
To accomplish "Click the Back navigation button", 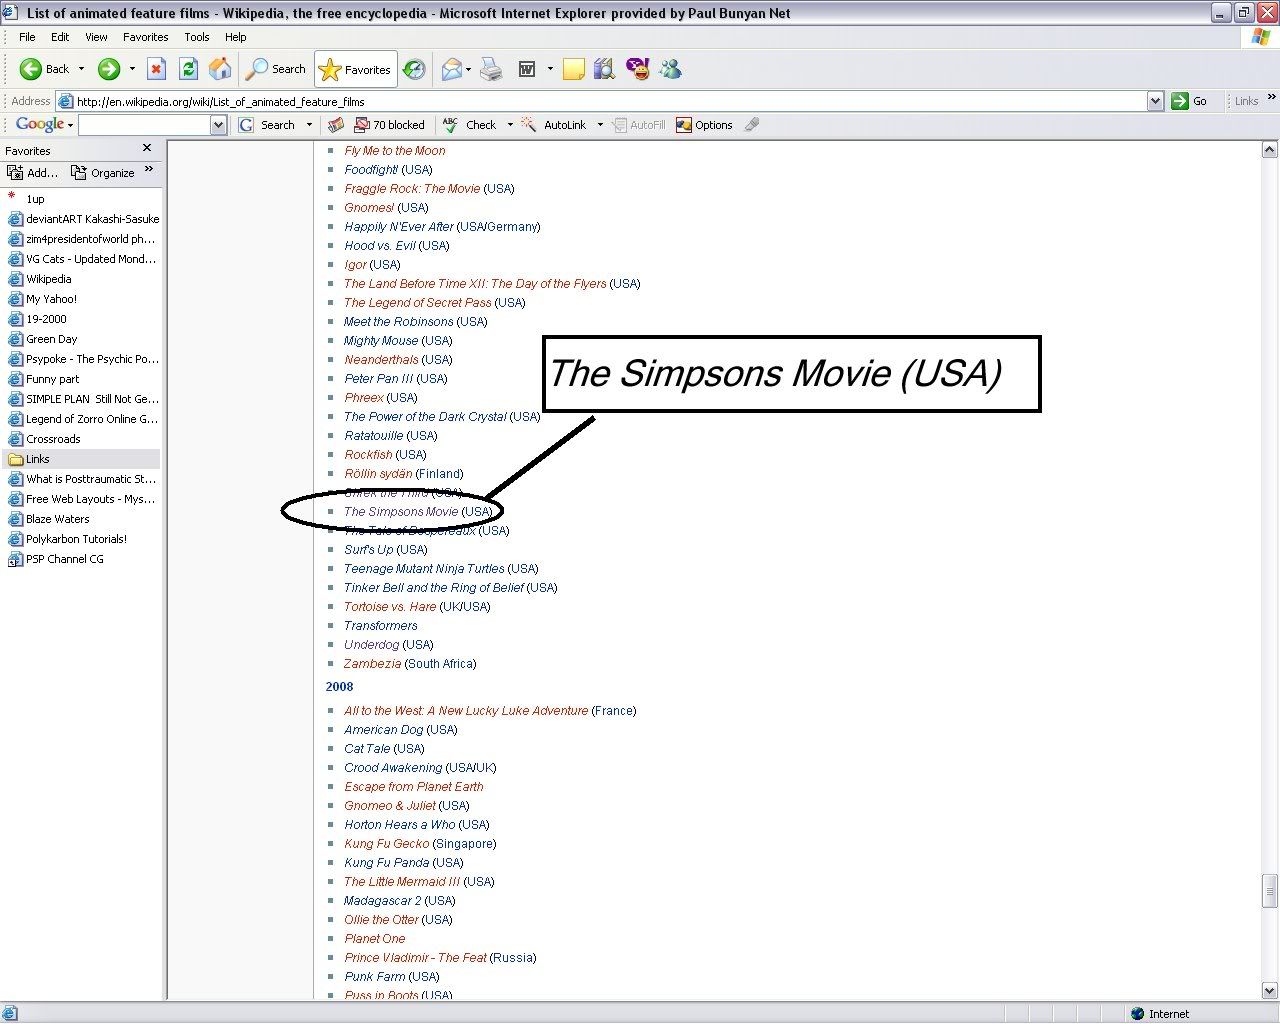I will coord(45,69).
